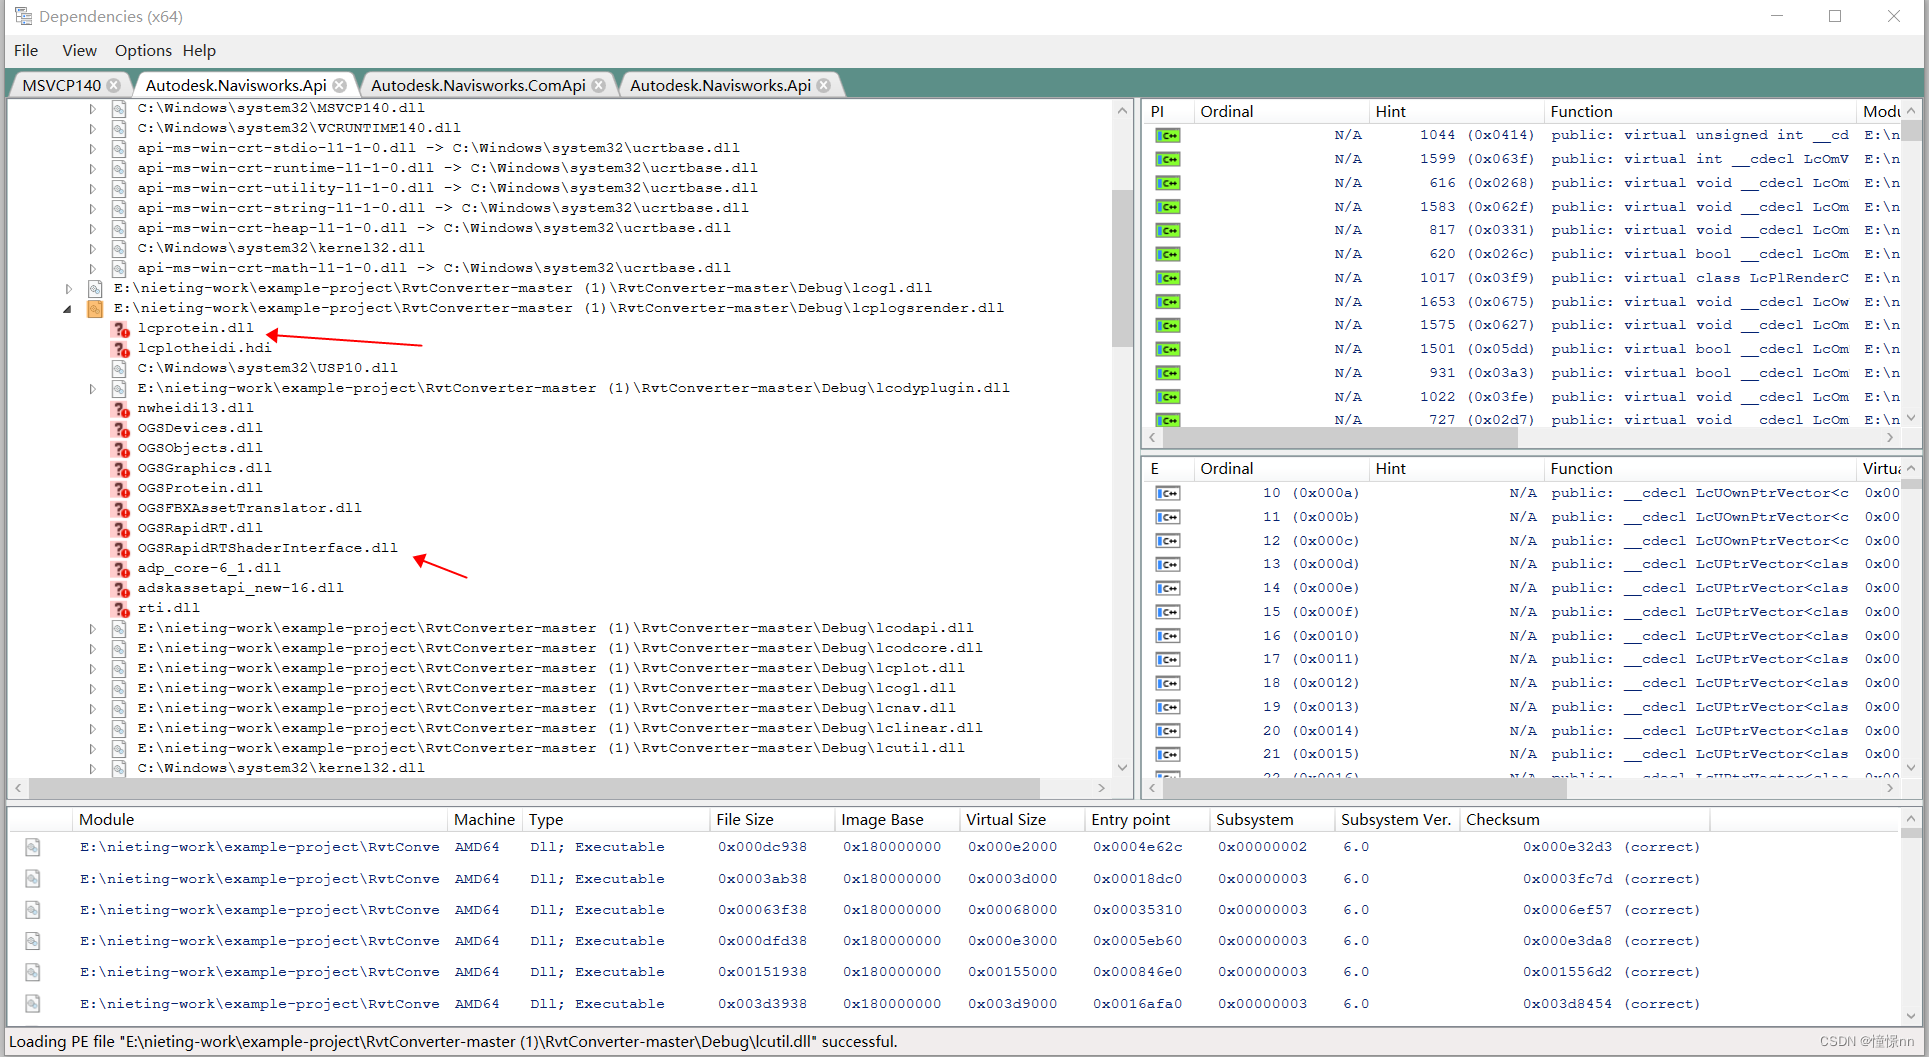Open the Options menu
This screenshot has width=1929, height=1057.
click(x=142, y=50)
